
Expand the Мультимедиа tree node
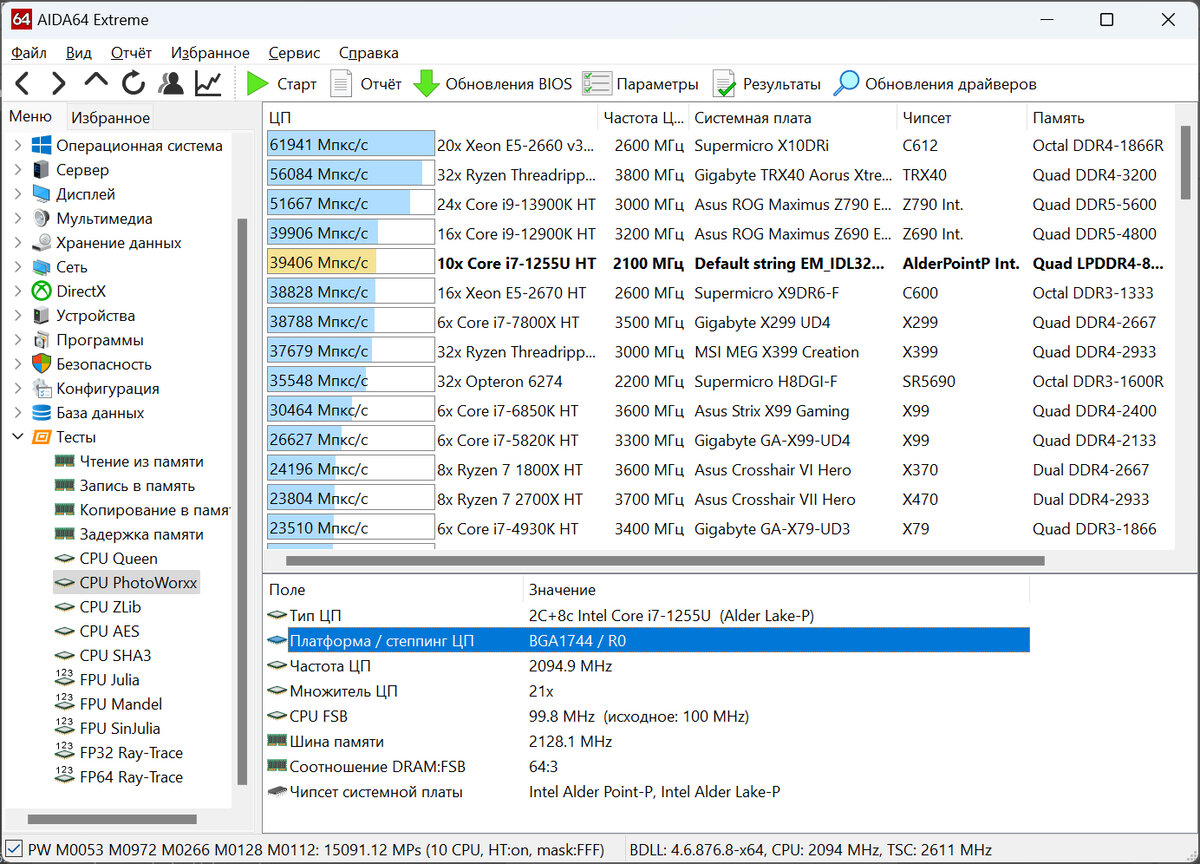(17, 219)
